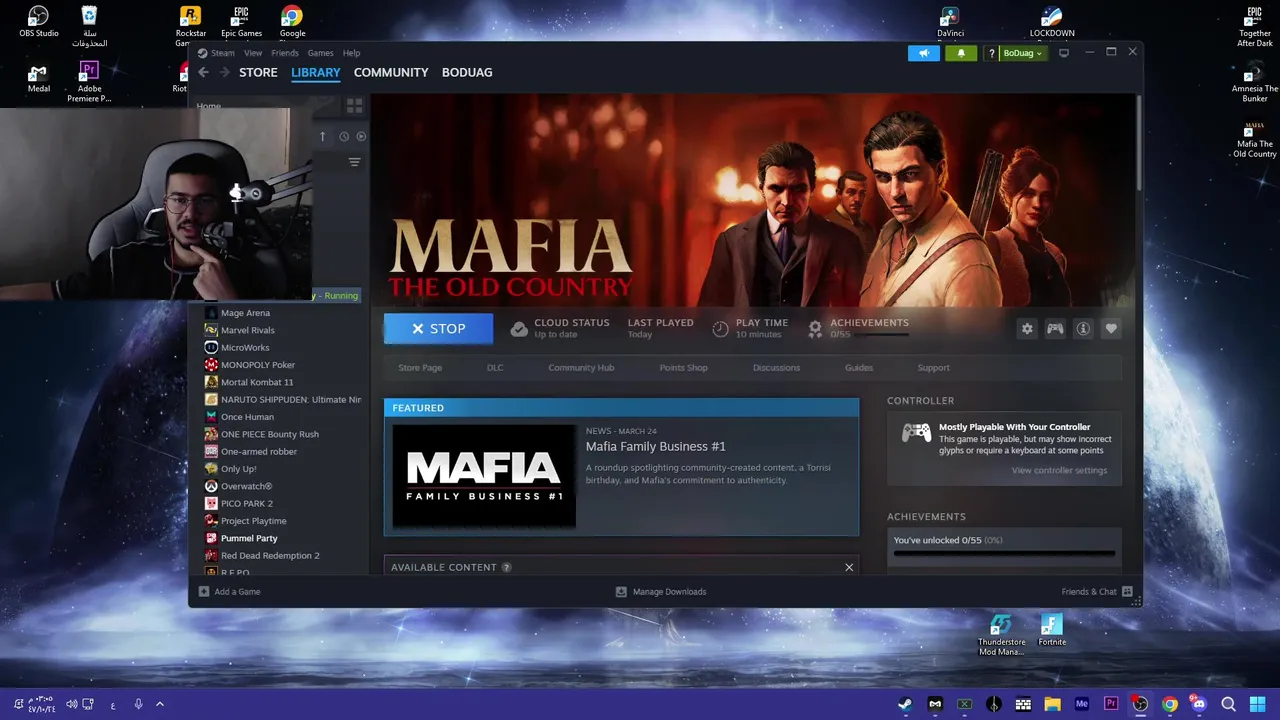The width and height of the screenshot is (1280, 720).
Task: Select Mortal Kombat 11 in game list
Action: 257,382
